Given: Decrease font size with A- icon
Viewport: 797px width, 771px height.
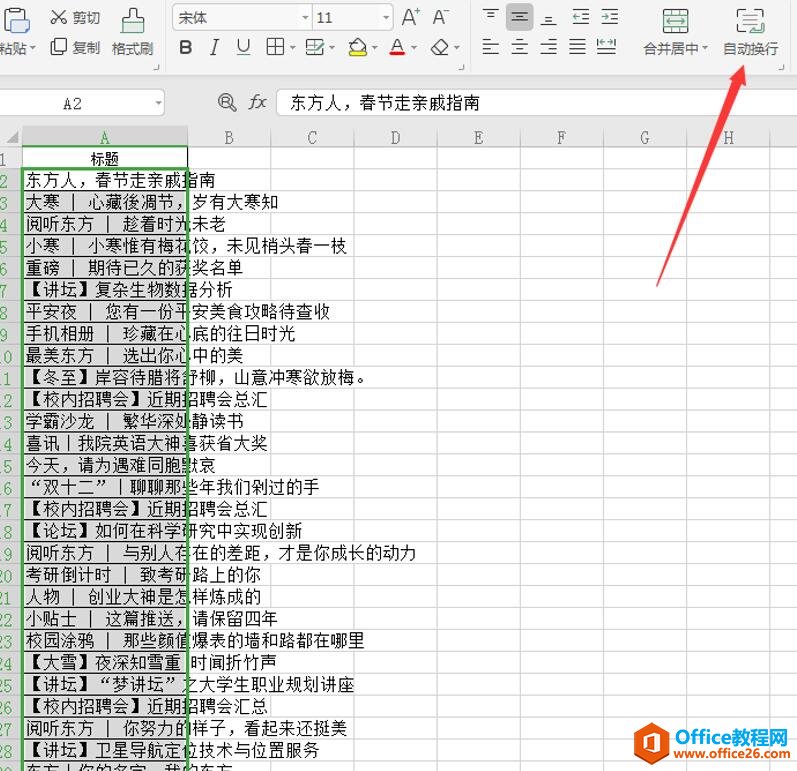Looking at the screenshot, I should point(440,18).
